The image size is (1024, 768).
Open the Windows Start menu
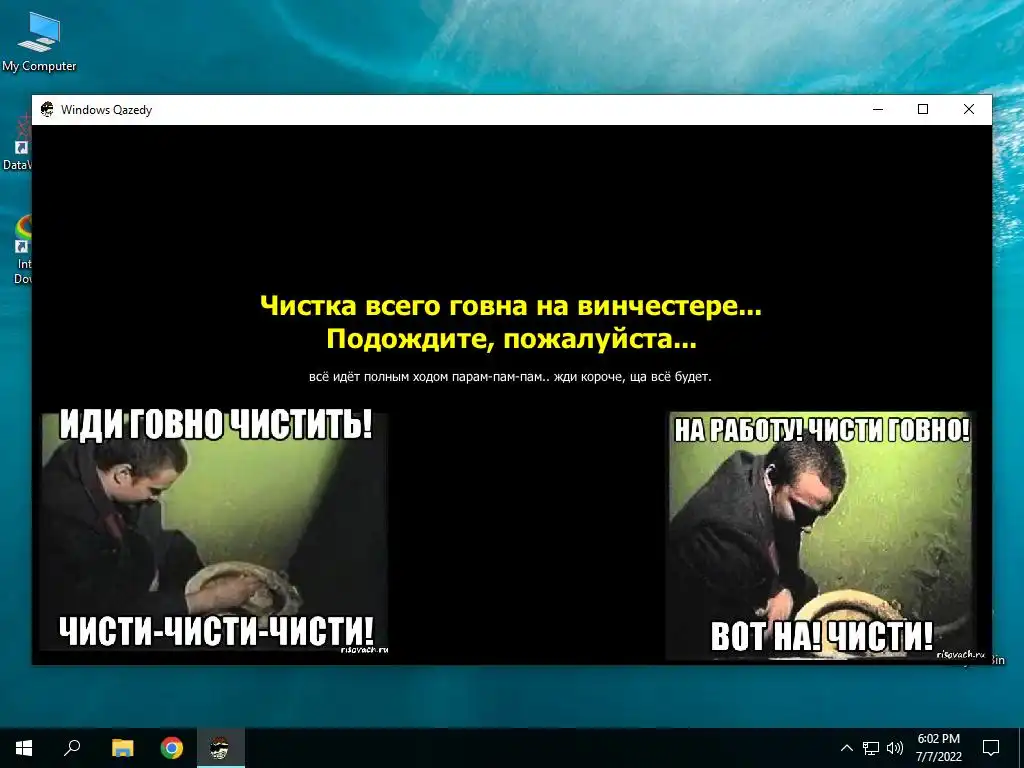pyautogui.click(x=24, y=748)
